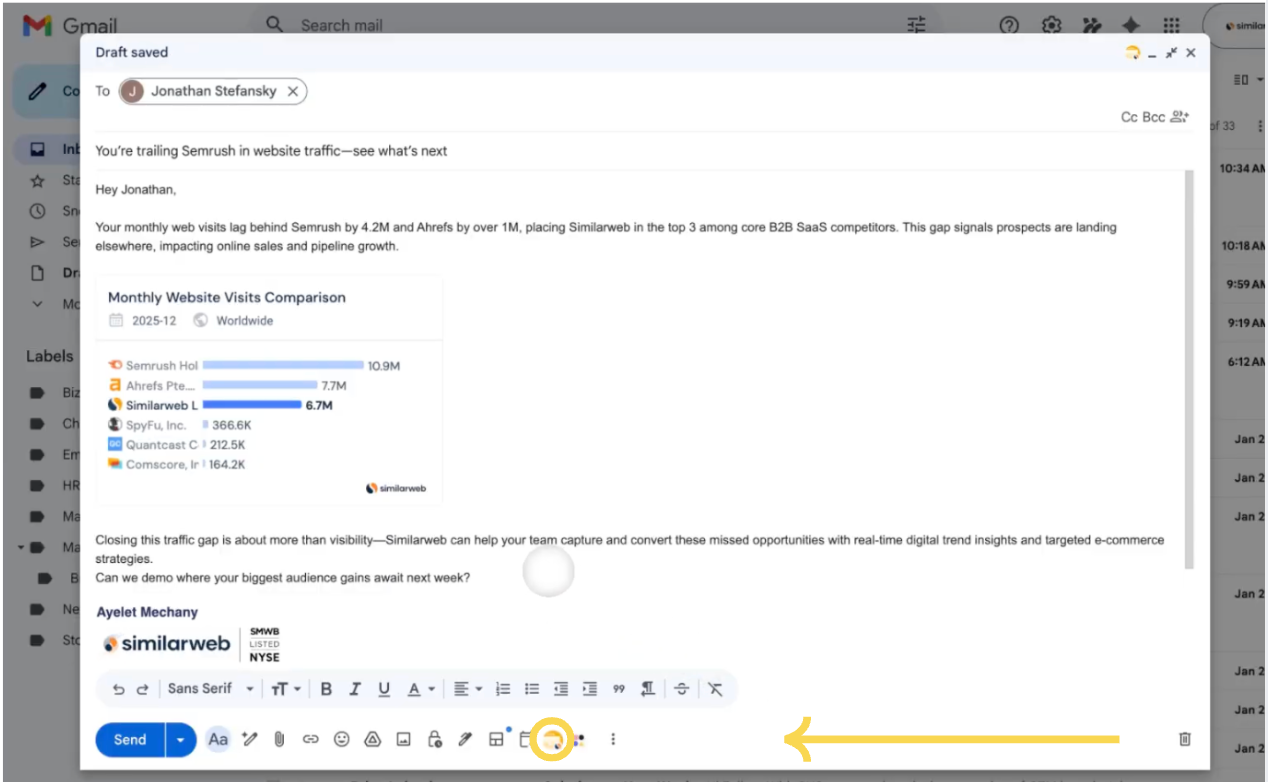Choose a layout template icon
Image resolution: width=1268 pixels, height=782 pixels.
click(x=496, y=740)
